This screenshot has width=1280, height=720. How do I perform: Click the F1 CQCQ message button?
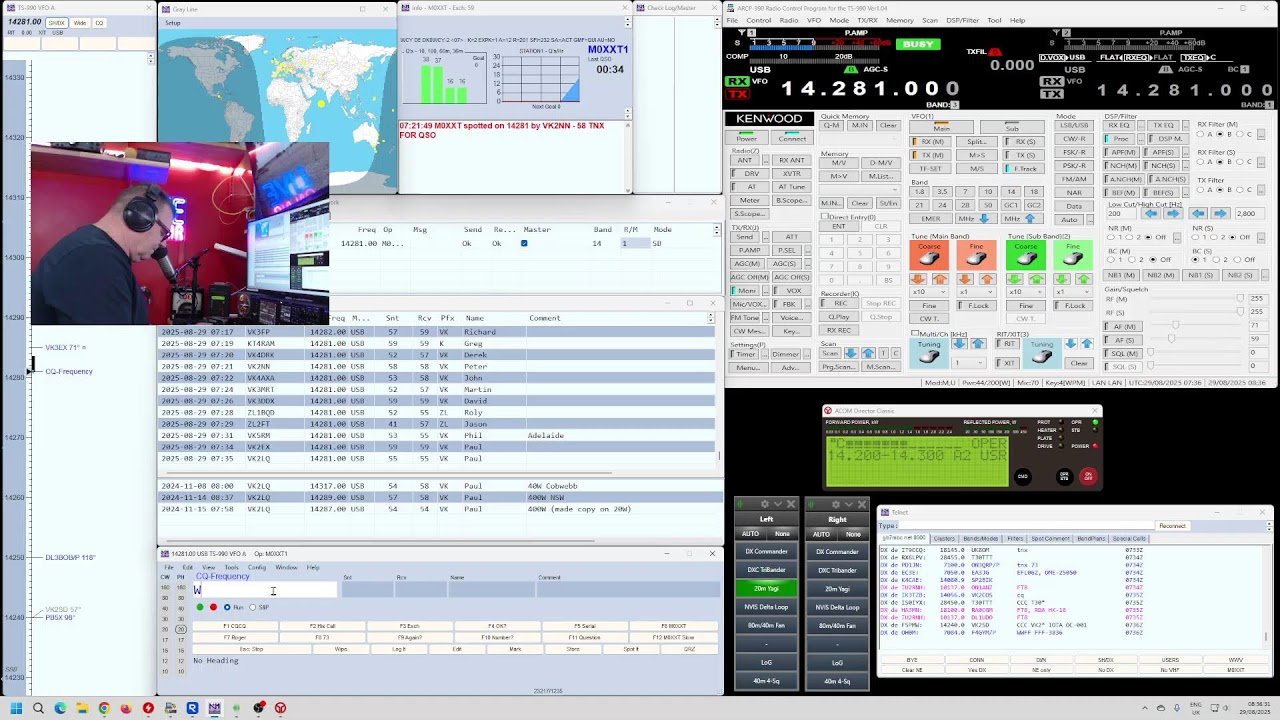pyautogui.click(x=235, y=626)
